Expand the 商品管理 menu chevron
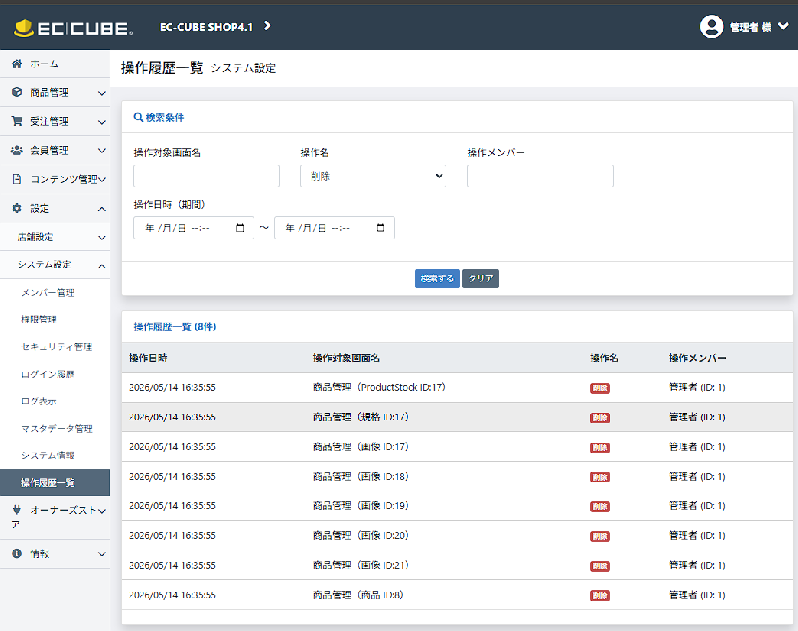Viewport: 798px width, 631px height. click(102, 93)
